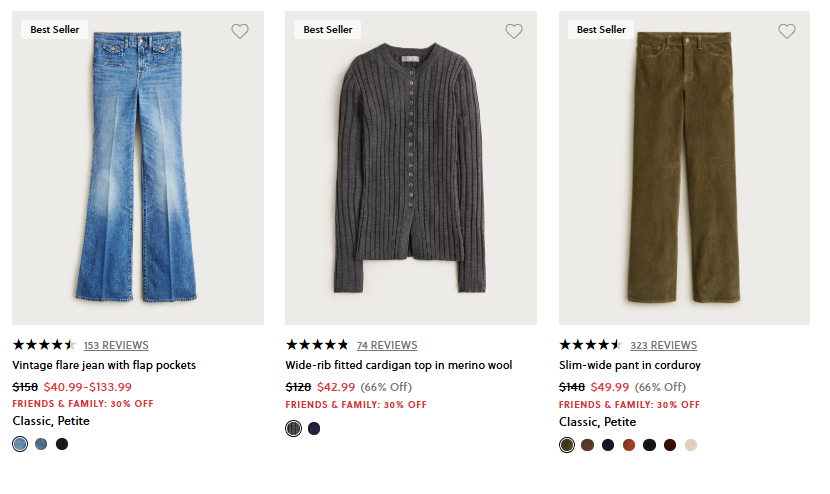Open 323 Reviews for the corduroy pant
The height and width of the screenshot is (494, 830).
[663, 345]
